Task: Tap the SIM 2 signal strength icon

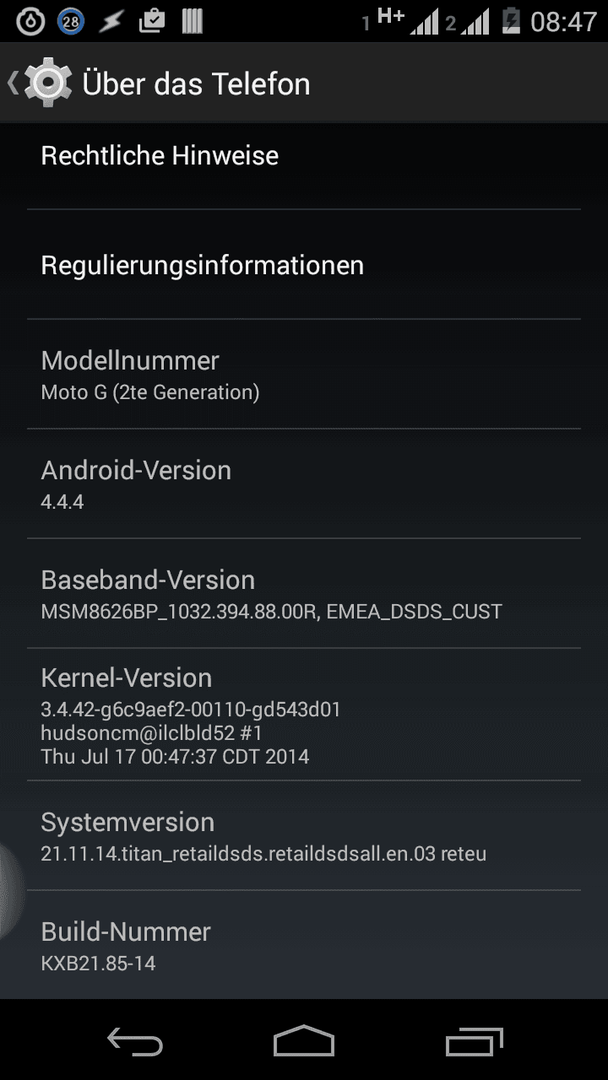Action: coord(468,23)
